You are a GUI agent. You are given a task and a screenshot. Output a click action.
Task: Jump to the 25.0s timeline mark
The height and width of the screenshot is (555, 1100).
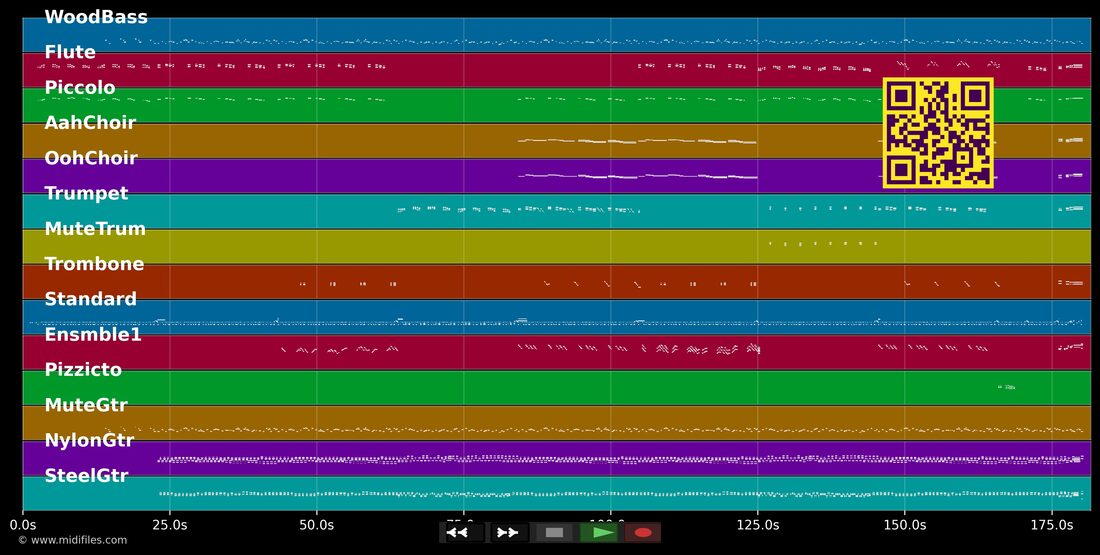[x=170, y=525]
